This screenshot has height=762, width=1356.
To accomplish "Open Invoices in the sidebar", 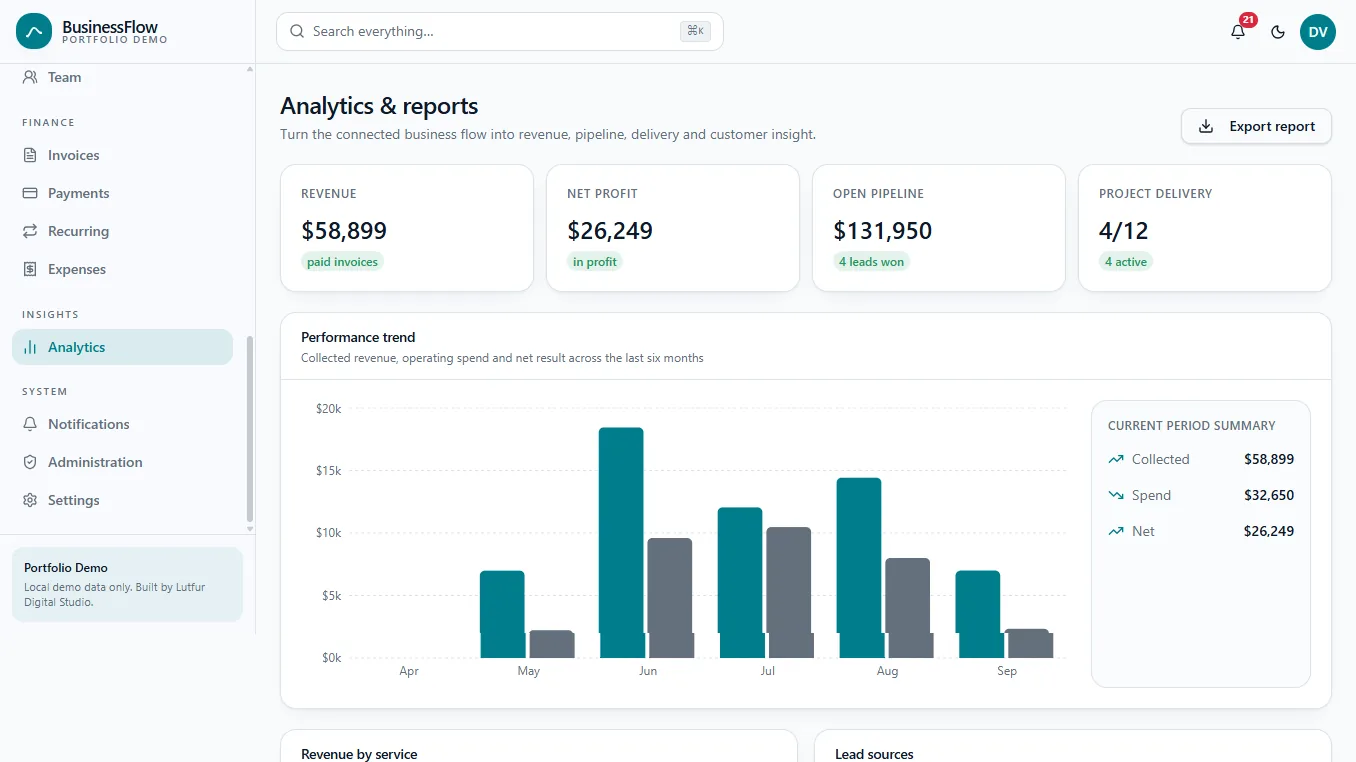I will [x=122, y=155].
